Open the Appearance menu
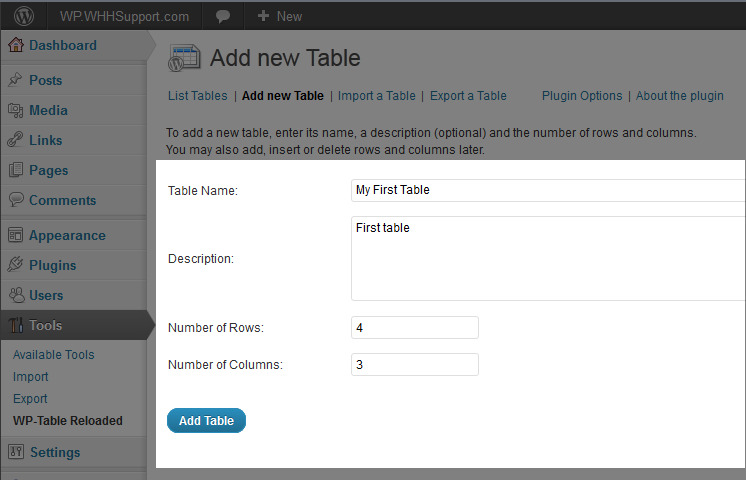Viewport: 746px width, 480px height. (x=67, y=236)
